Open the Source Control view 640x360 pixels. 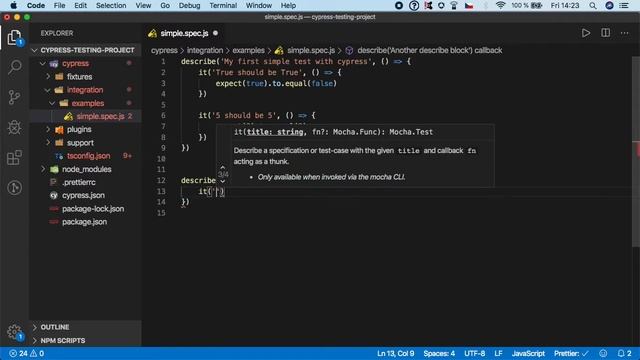(x=14, y=97)
